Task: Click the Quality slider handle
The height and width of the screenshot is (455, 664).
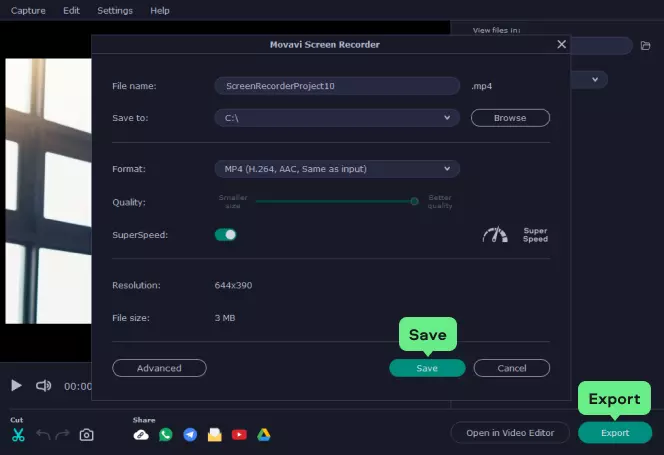Action: tap(415, 202)
